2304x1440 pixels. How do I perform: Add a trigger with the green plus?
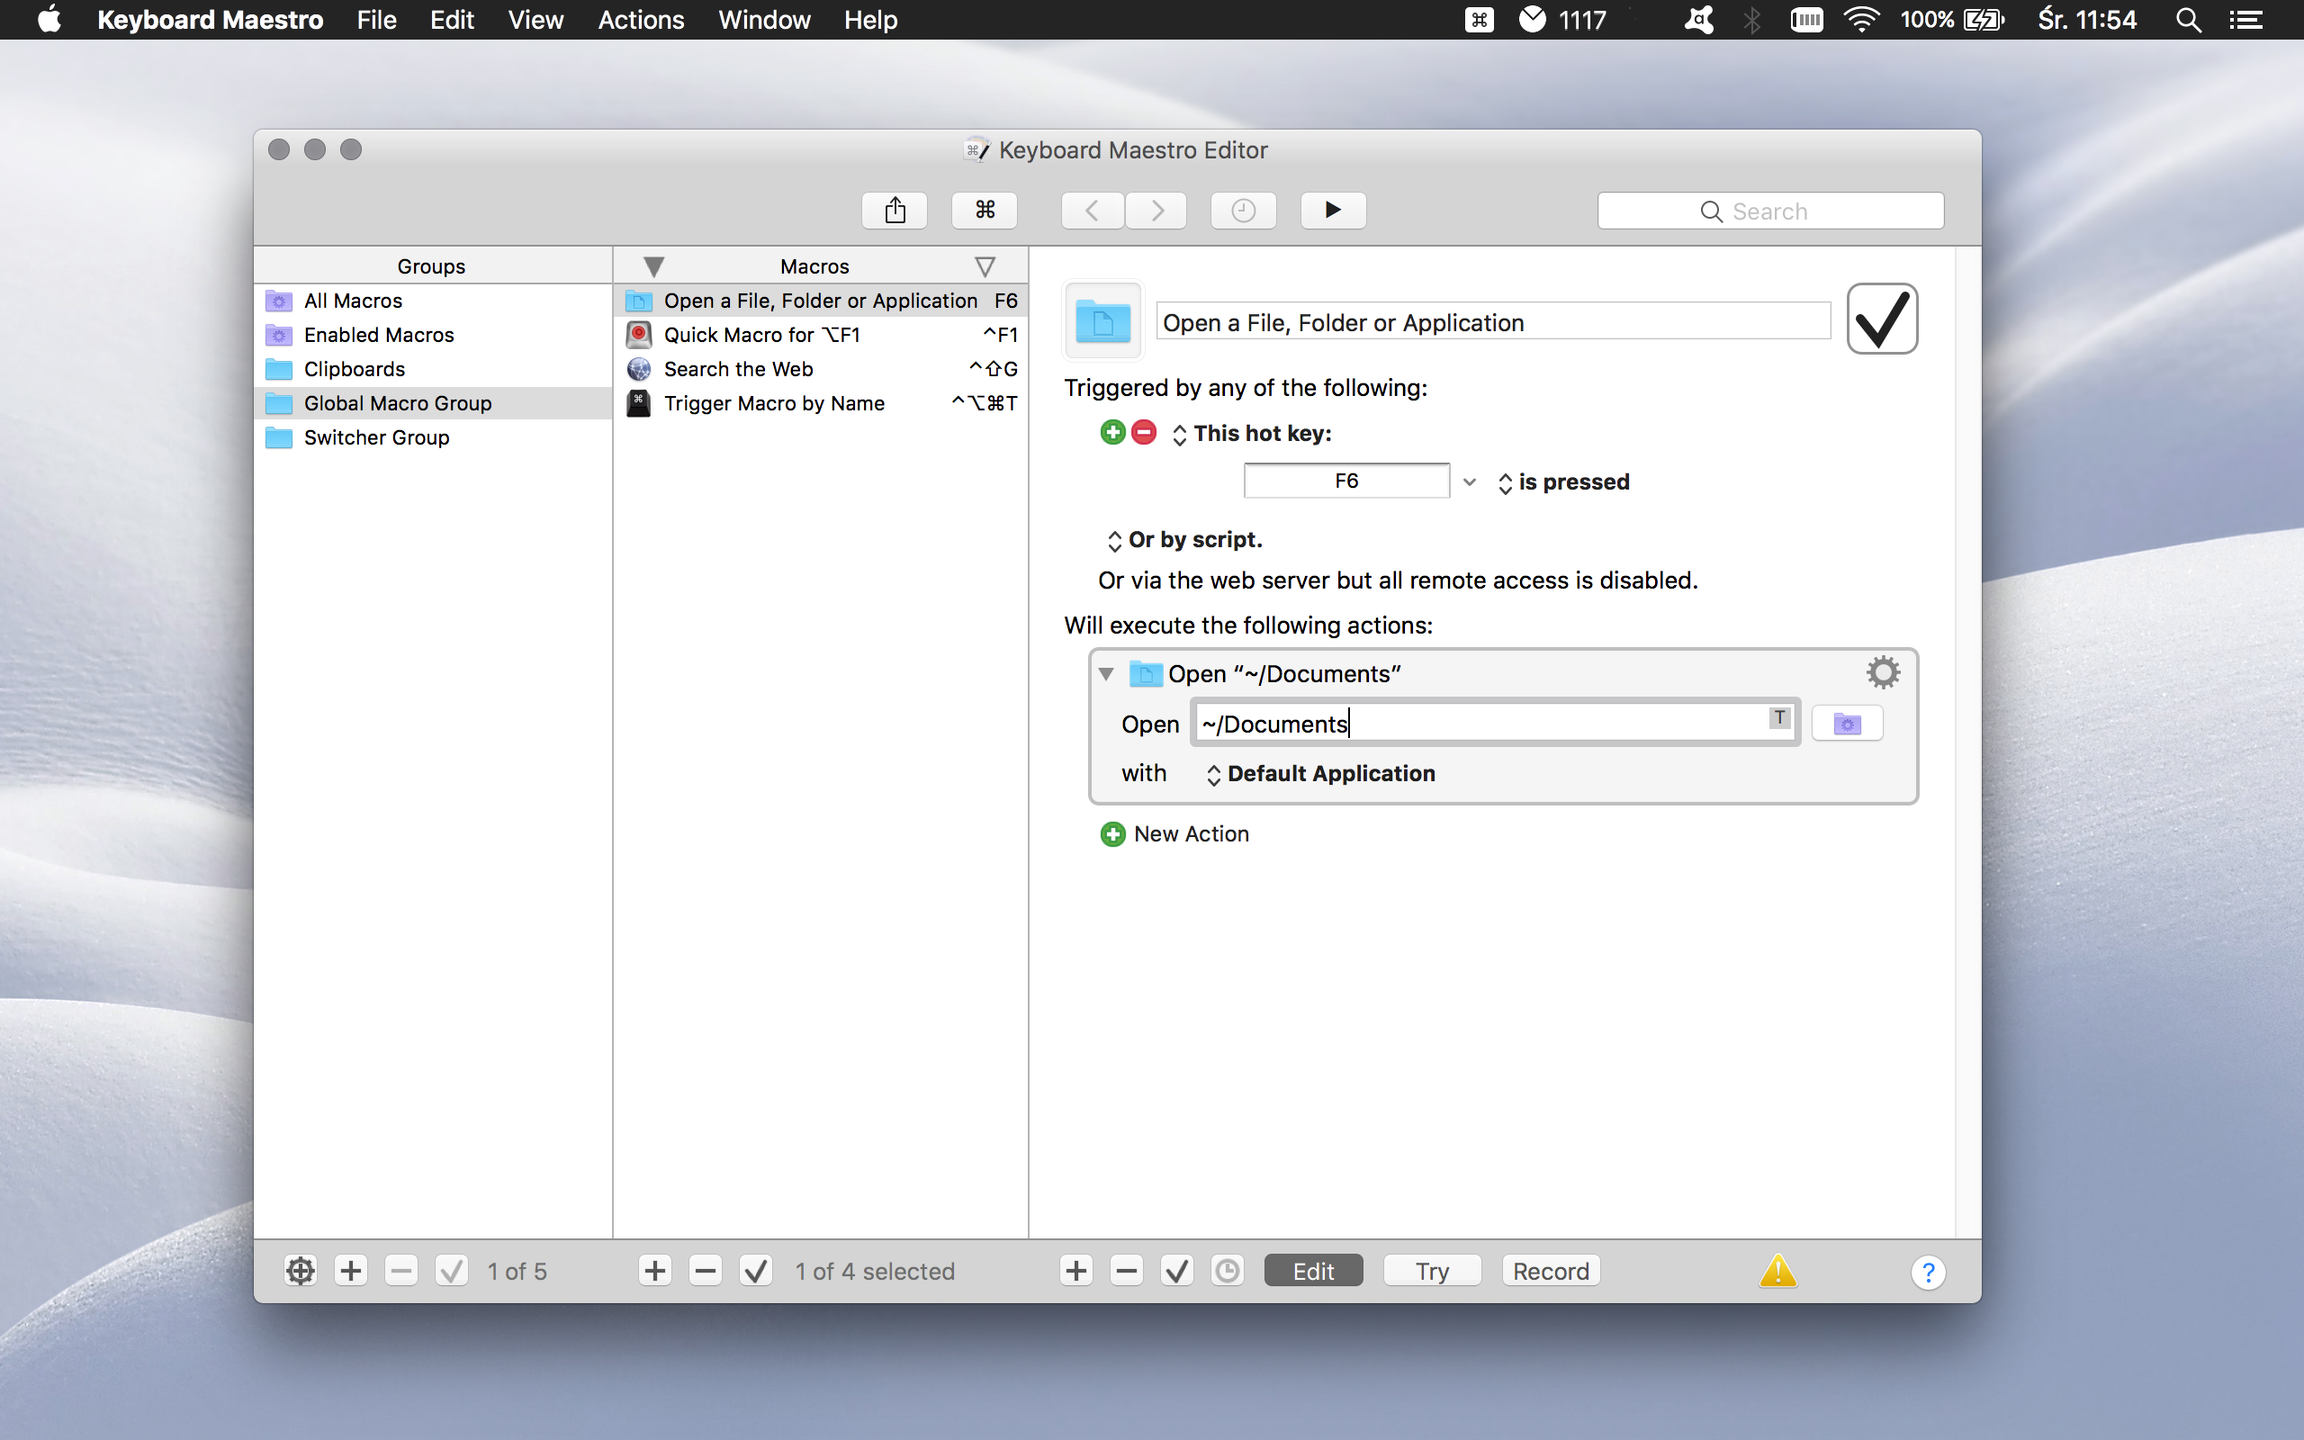click(x=1112, y=433)
